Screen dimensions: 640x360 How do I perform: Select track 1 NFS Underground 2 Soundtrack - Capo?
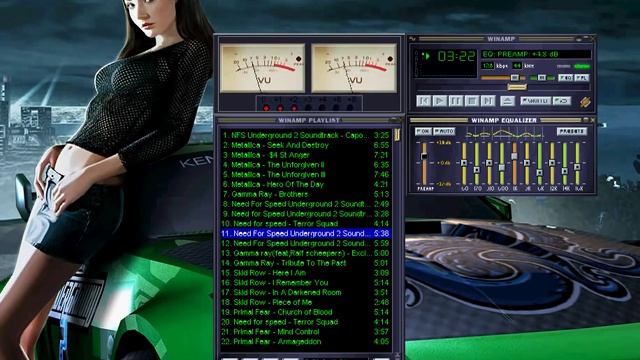tap(305, 135)
